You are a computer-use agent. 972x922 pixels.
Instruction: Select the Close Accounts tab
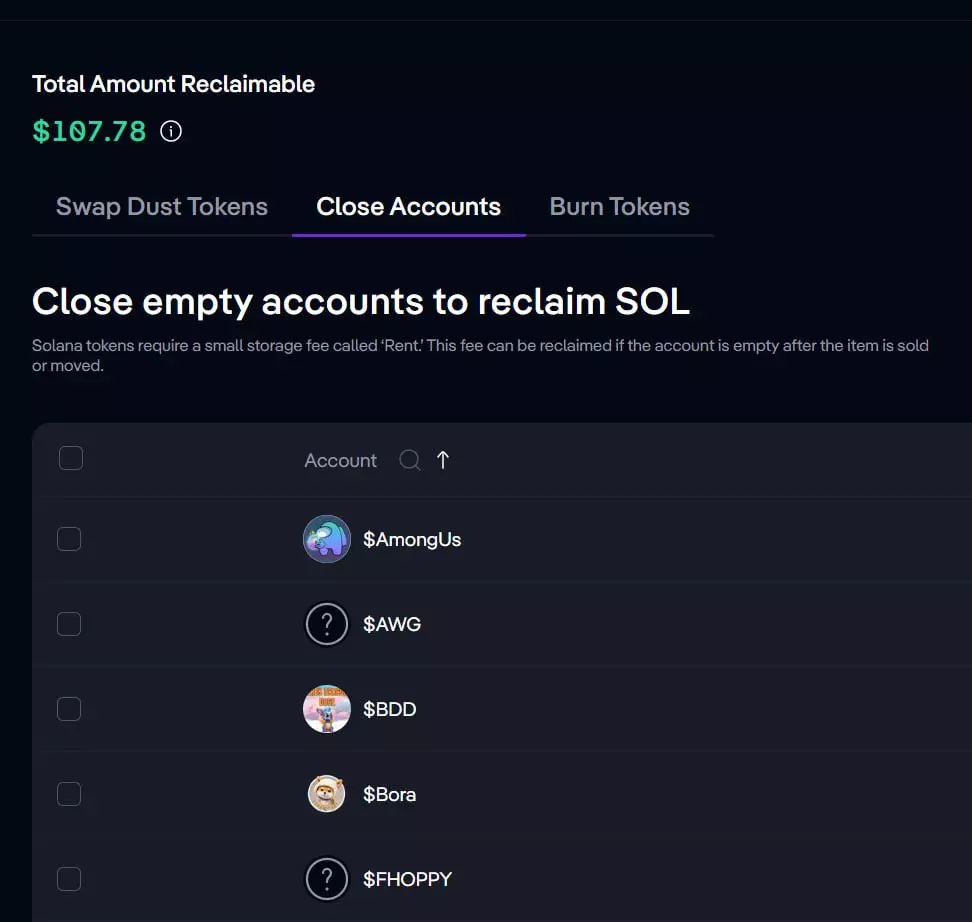408,207
